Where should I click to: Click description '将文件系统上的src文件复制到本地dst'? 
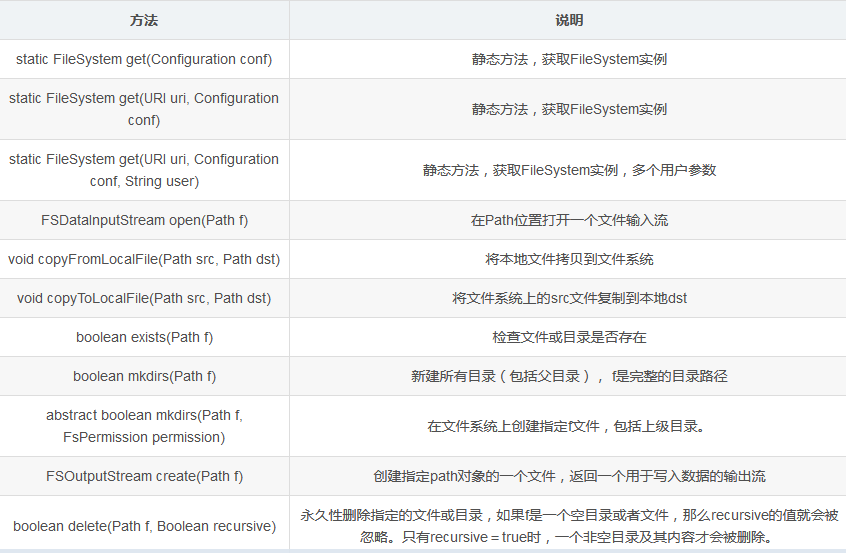[x=569, y=298]
